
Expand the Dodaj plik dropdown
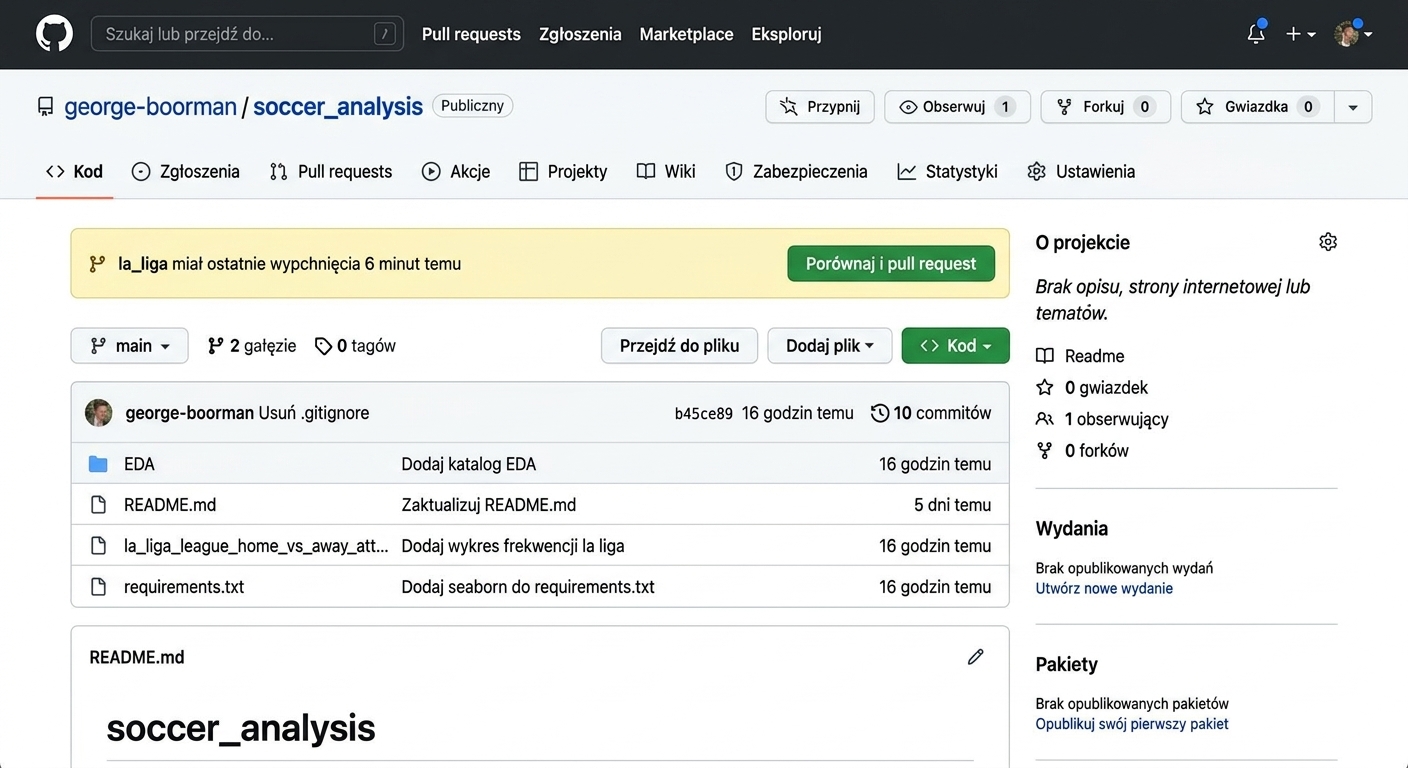tap(829, 346)
